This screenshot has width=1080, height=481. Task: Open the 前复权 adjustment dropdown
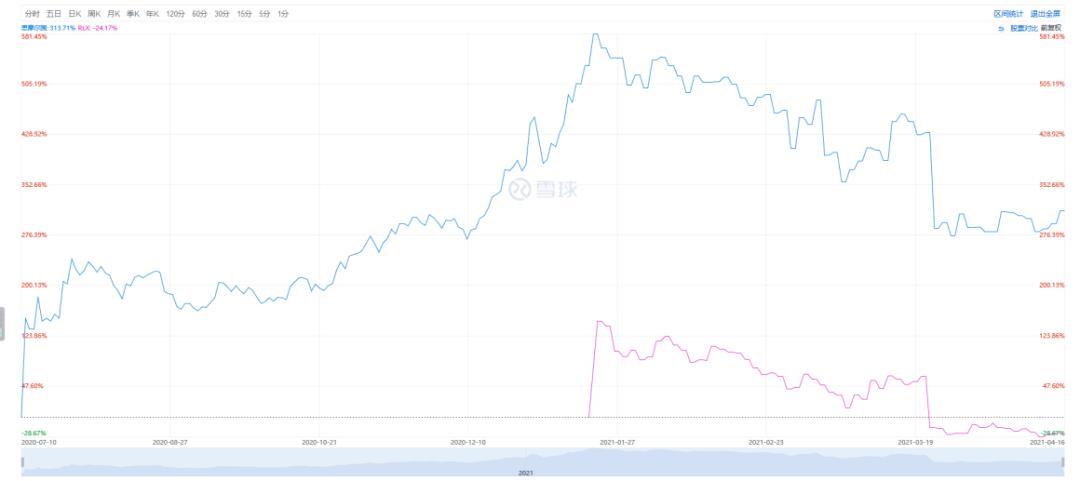[1051, 28]
